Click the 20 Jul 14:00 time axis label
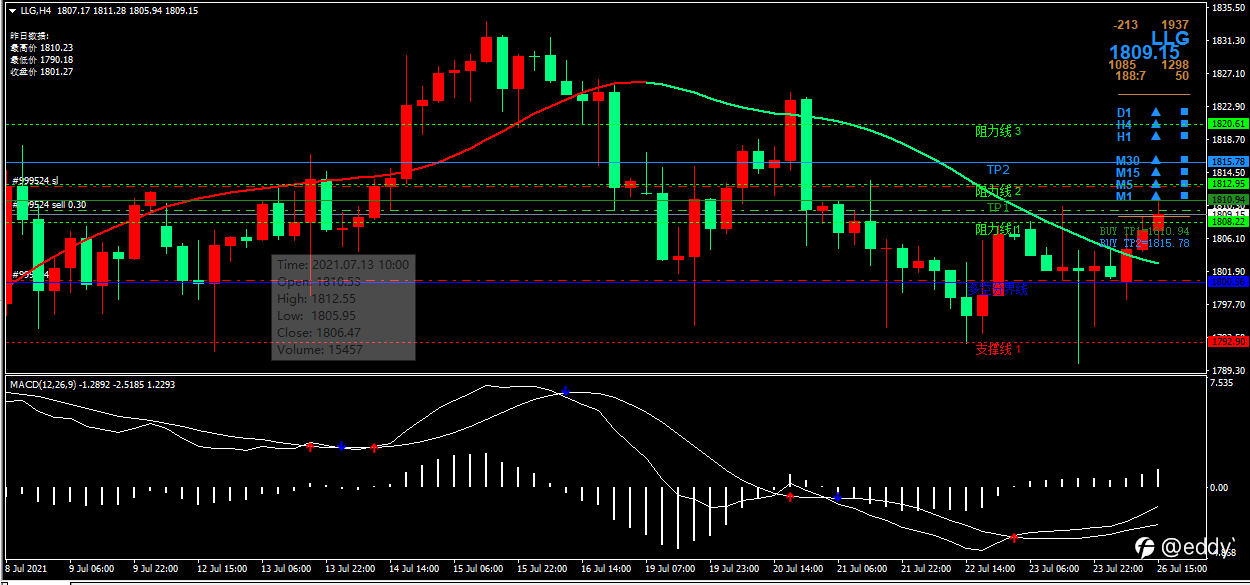This screenshot has width=1250, height=585. pyautogui.click(x=797, y=568)
